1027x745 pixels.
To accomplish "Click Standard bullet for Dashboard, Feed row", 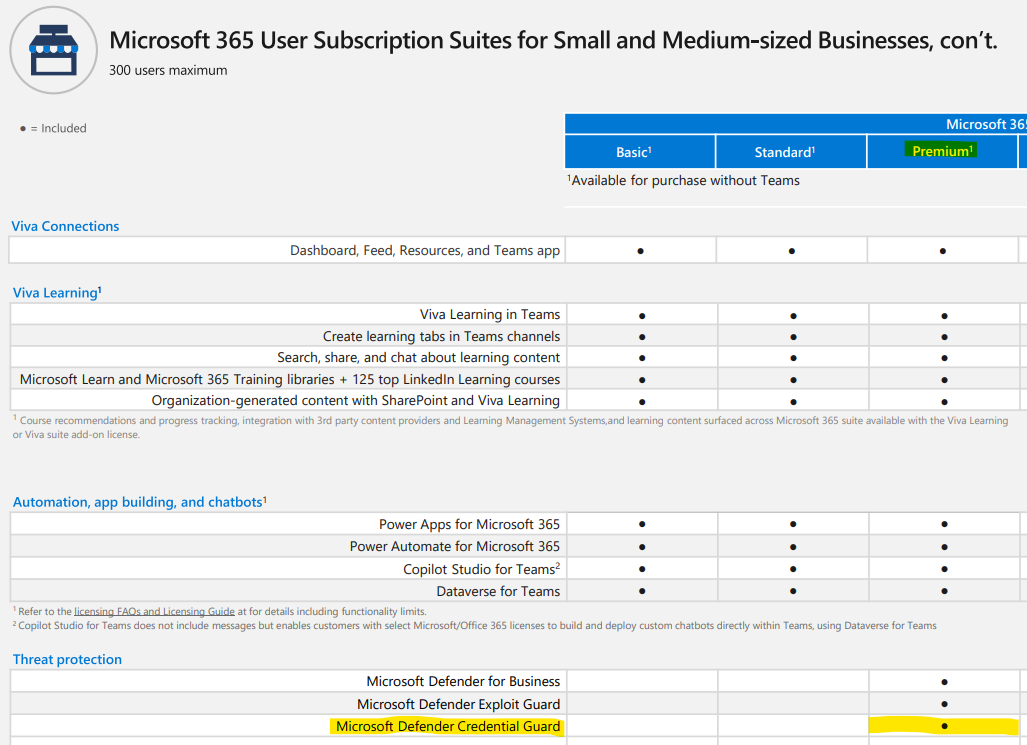I will click(791, 251).
